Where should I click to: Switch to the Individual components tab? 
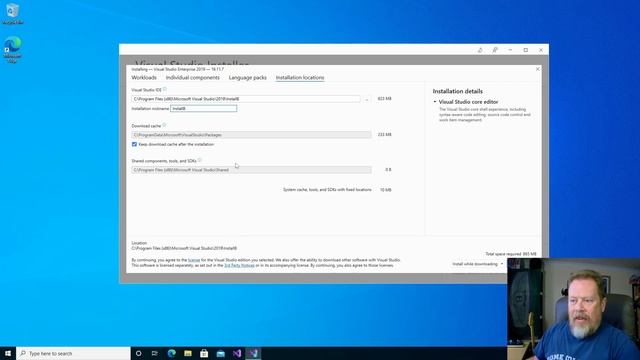pyautogui.click(x=192, y=78)
